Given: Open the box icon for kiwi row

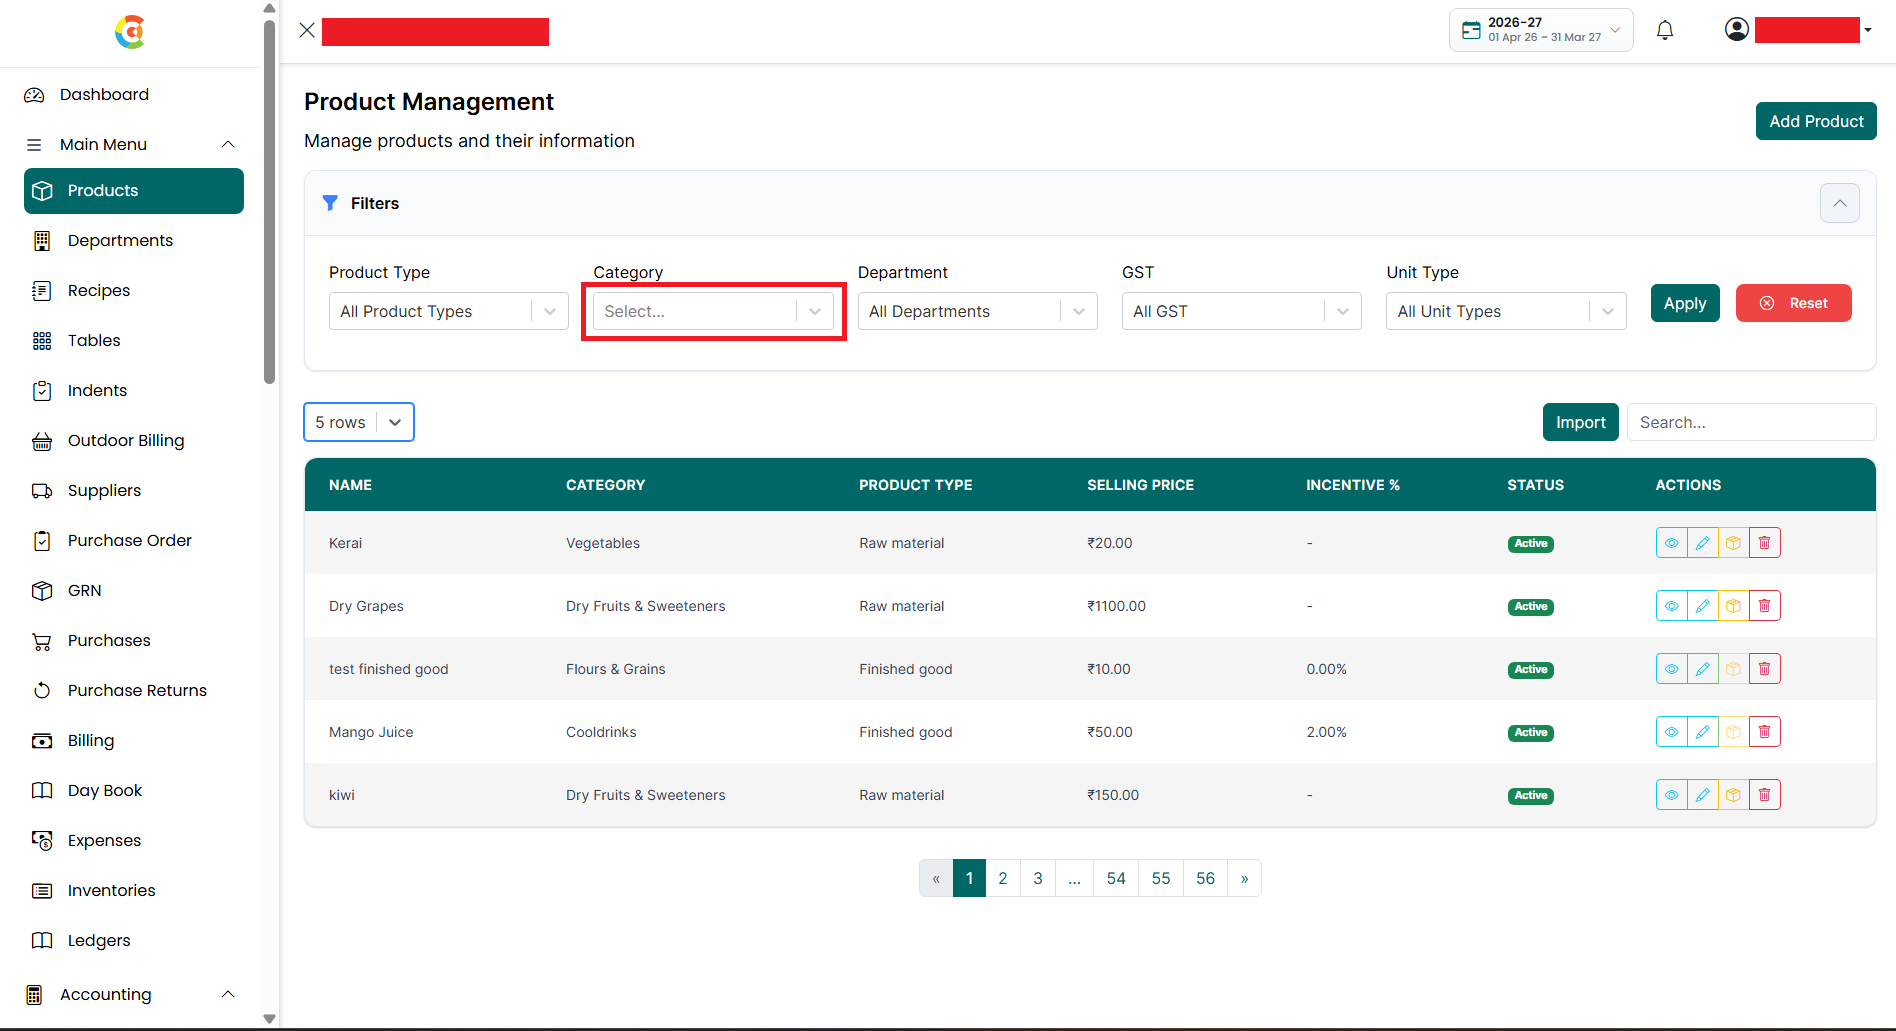Looking at the screenshot, I should [1733, 795].
